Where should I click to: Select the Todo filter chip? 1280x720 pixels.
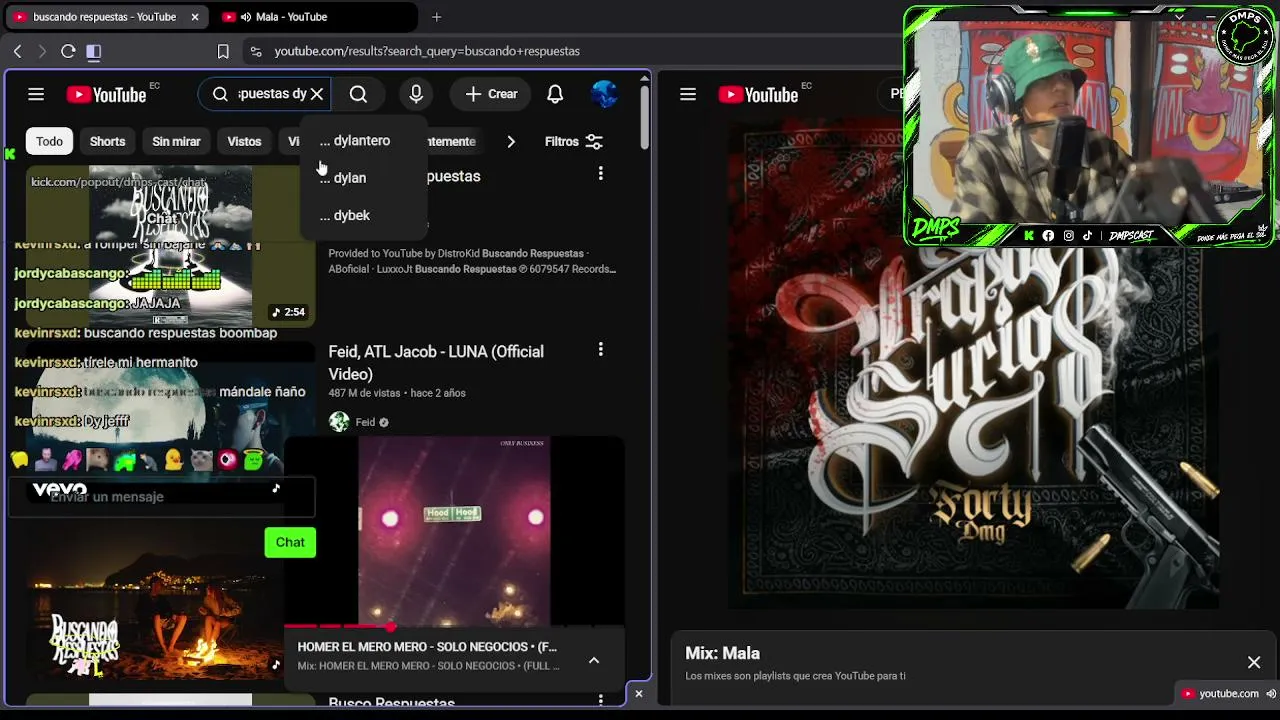tap(49, 141)
